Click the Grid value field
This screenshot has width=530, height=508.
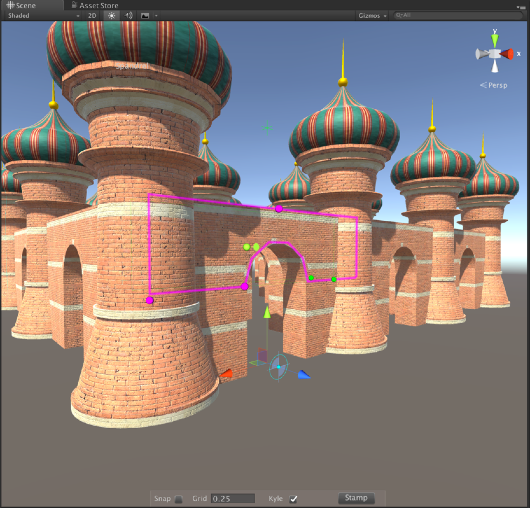click(233, 499)
